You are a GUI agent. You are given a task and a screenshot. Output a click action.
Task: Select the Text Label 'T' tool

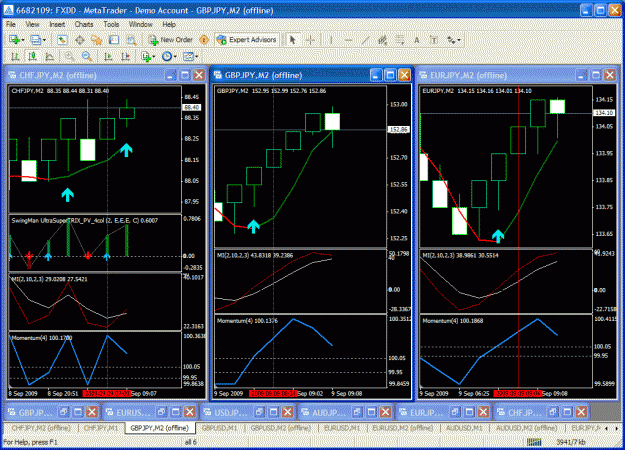coord(434,40)
